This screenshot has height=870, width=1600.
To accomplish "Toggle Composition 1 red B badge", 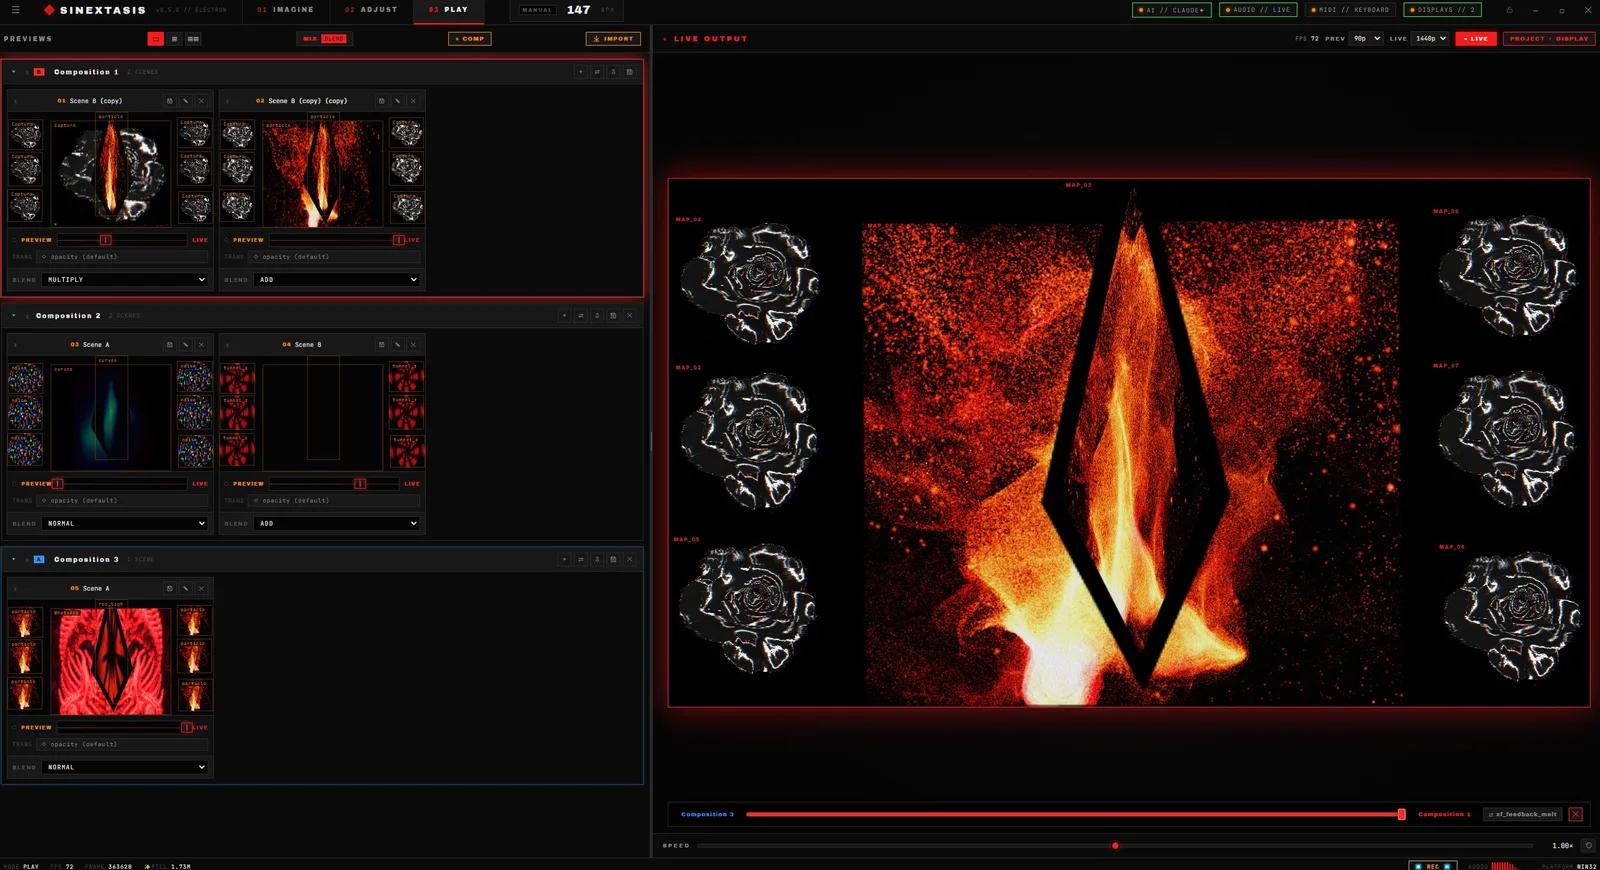I will [39, 72].
